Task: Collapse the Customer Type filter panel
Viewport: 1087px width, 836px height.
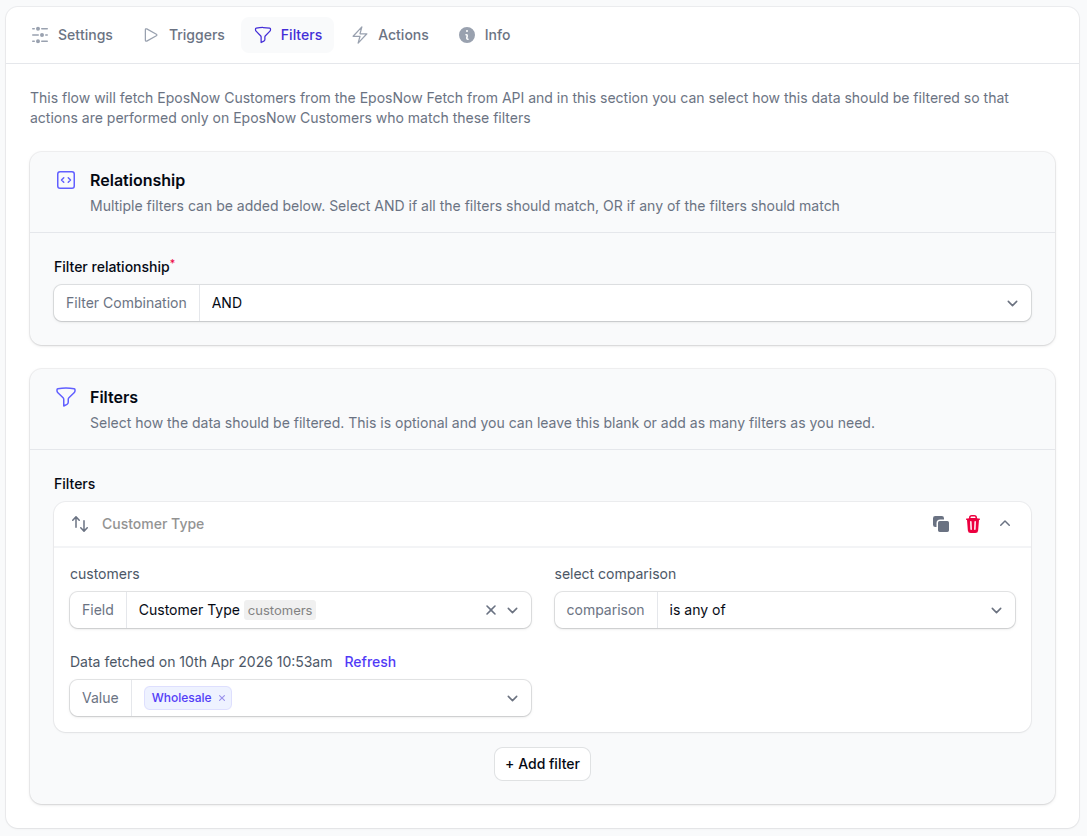Action: coord(1005,524)
